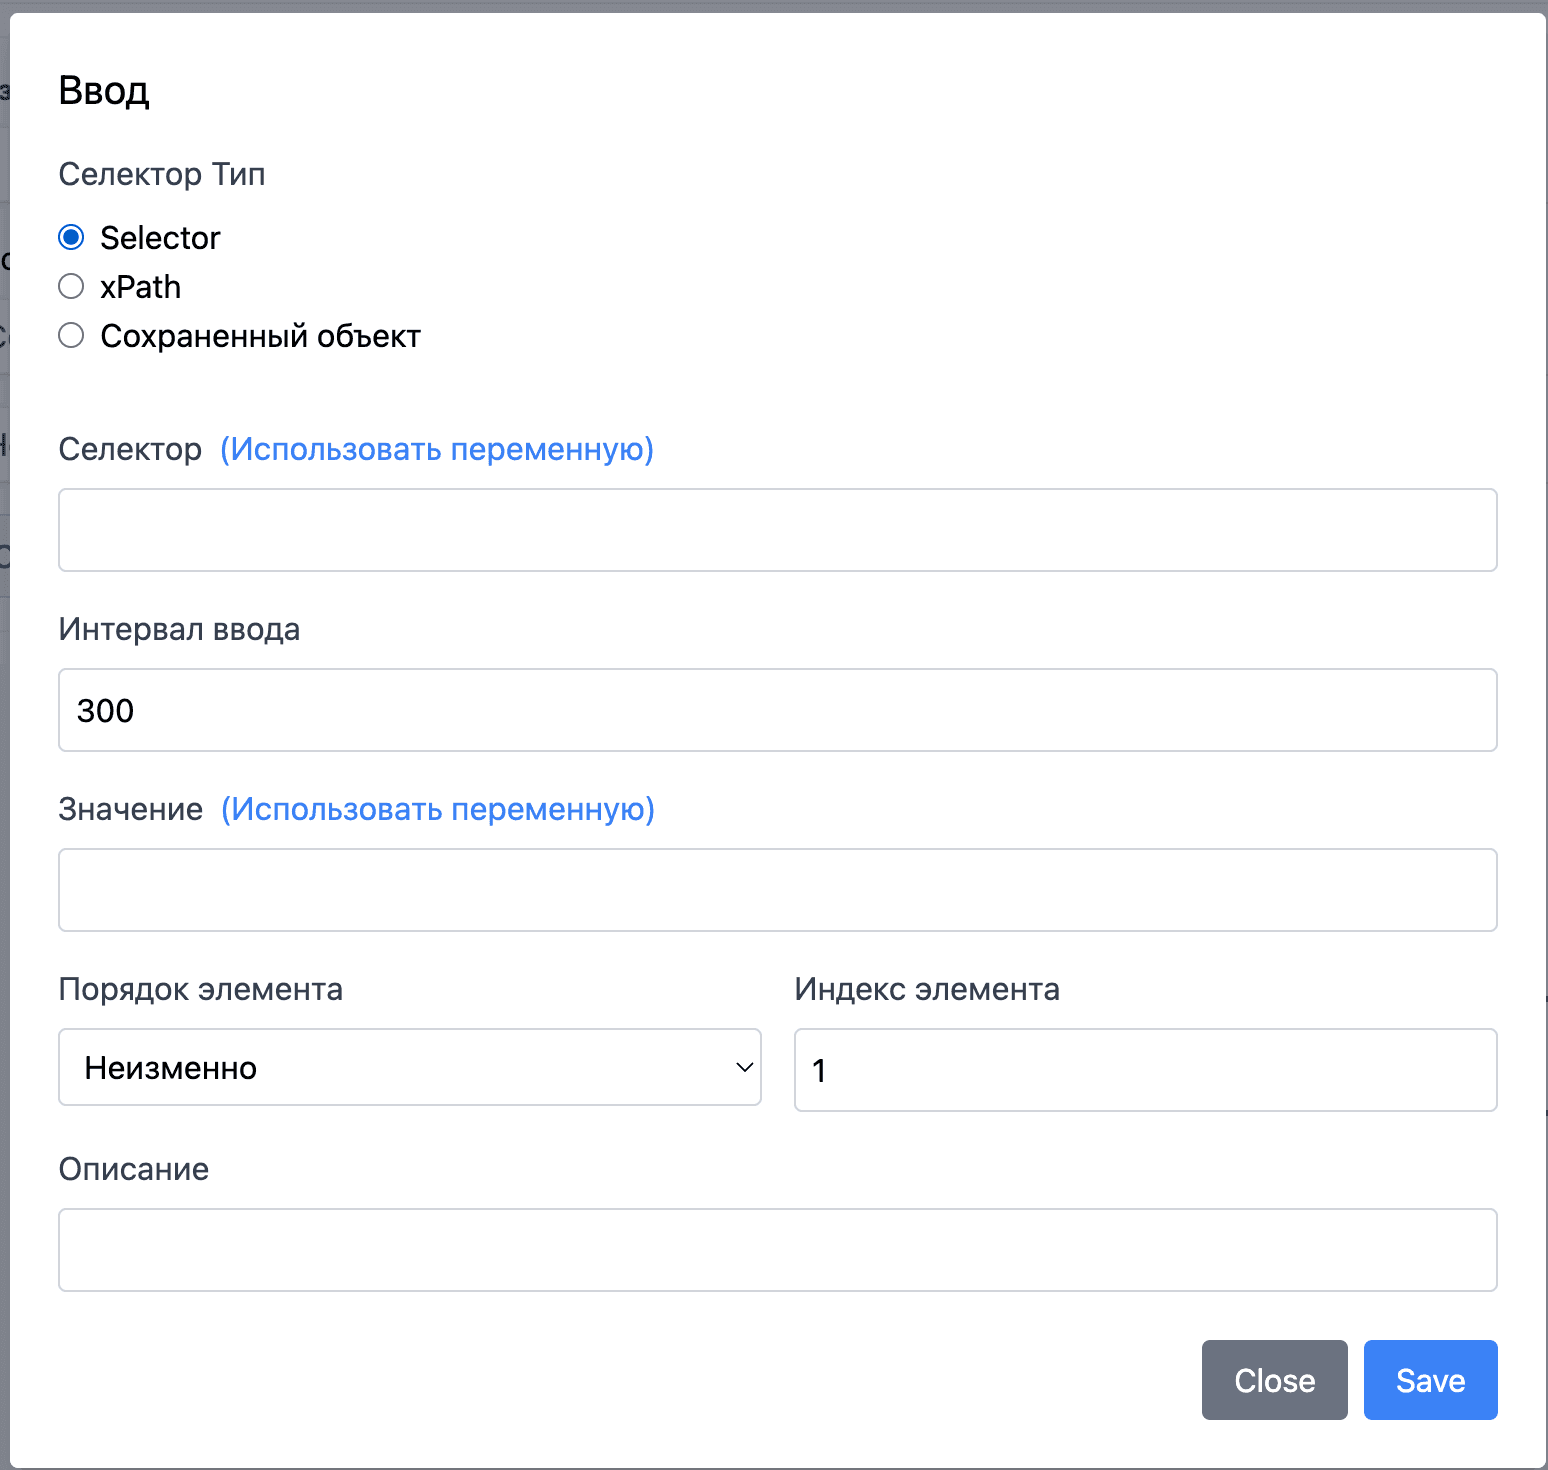Click the Описание label text
The image size is (1548, 1470).
(134, 1169)
